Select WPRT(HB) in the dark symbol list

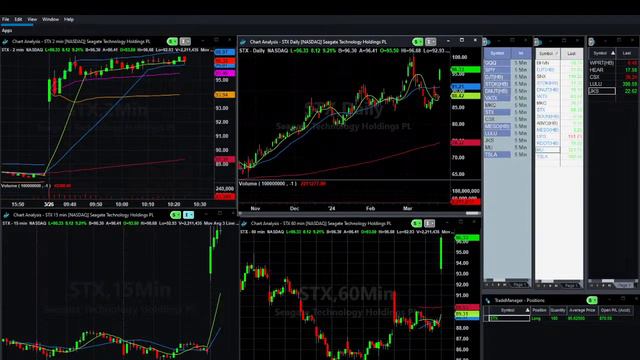click(x=613, y=63)
